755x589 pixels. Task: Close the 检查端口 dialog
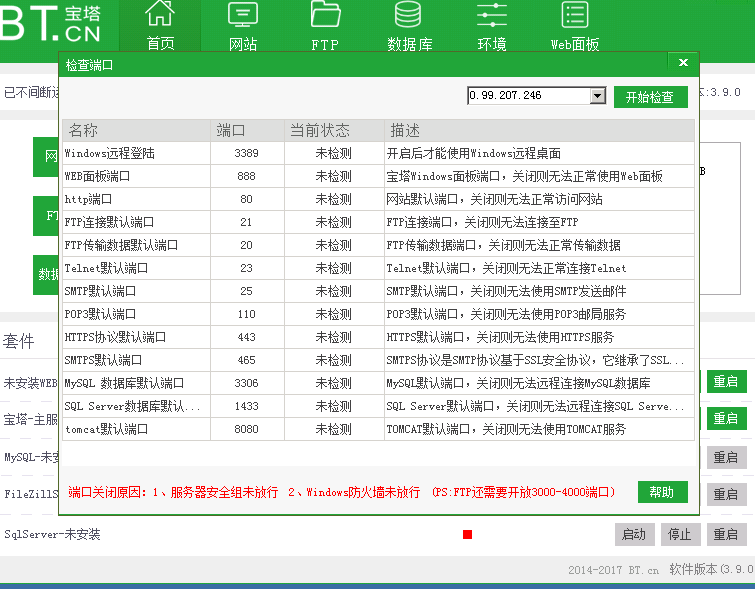tap(683, 63)
